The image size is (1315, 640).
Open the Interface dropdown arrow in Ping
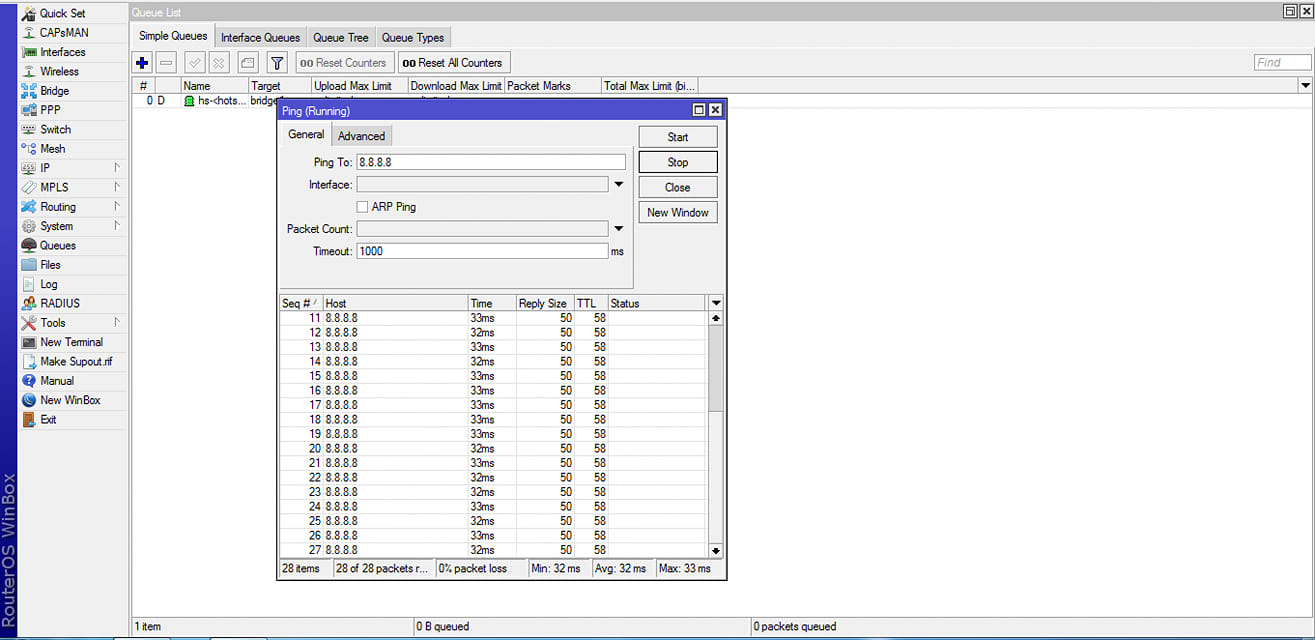point(618,185)
